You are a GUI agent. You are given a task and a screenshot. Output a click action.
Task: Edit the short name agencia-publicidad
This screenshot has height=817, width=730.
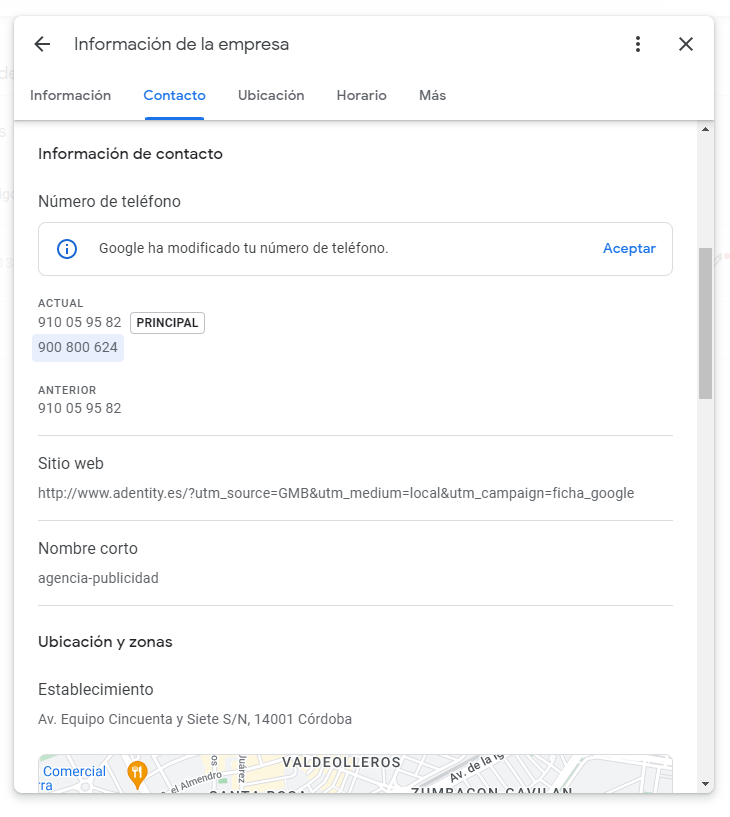pyautogui.click(x=98, y=578)
